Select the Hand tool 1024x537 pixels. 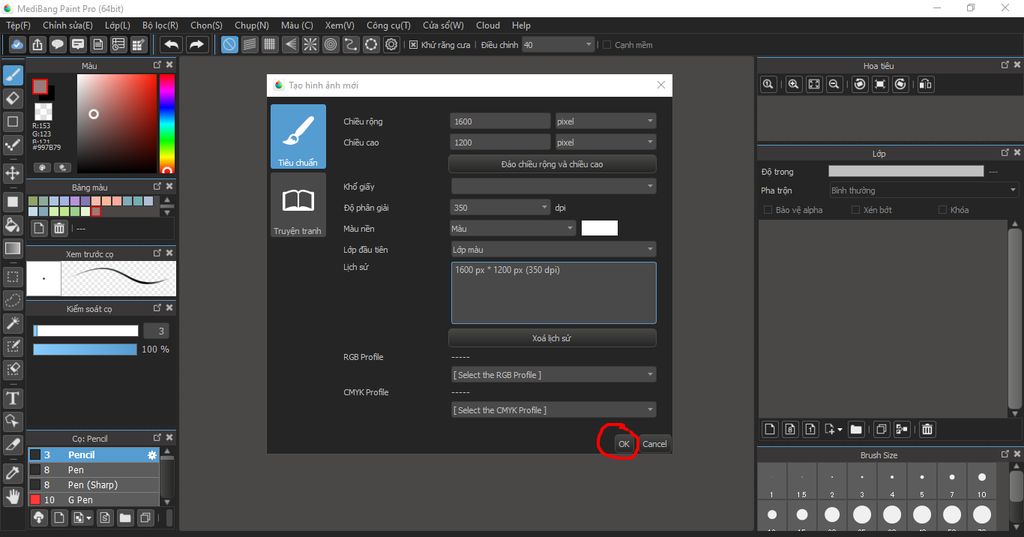click(x=12, y=496)
